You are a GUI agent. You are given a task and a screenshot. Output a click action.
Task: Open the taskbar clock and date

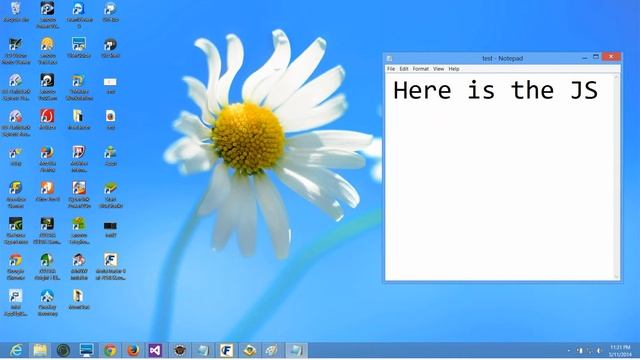(x=620, y=351)
